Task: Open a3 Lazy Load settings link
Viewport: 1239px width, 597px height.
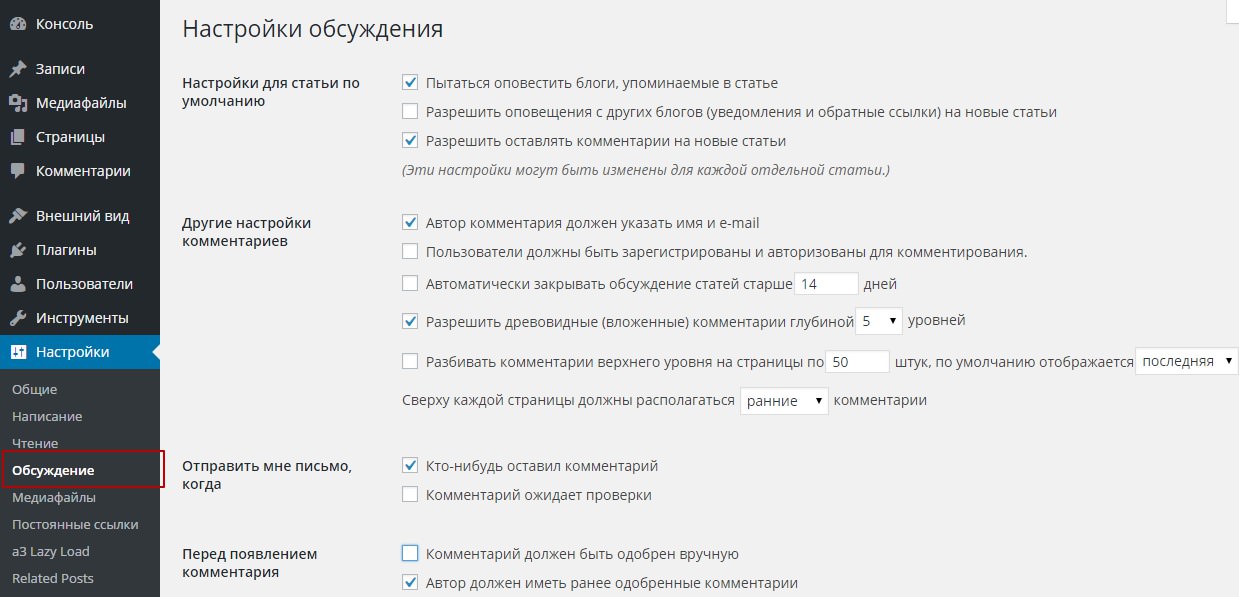Action: [x=51, y=551]
